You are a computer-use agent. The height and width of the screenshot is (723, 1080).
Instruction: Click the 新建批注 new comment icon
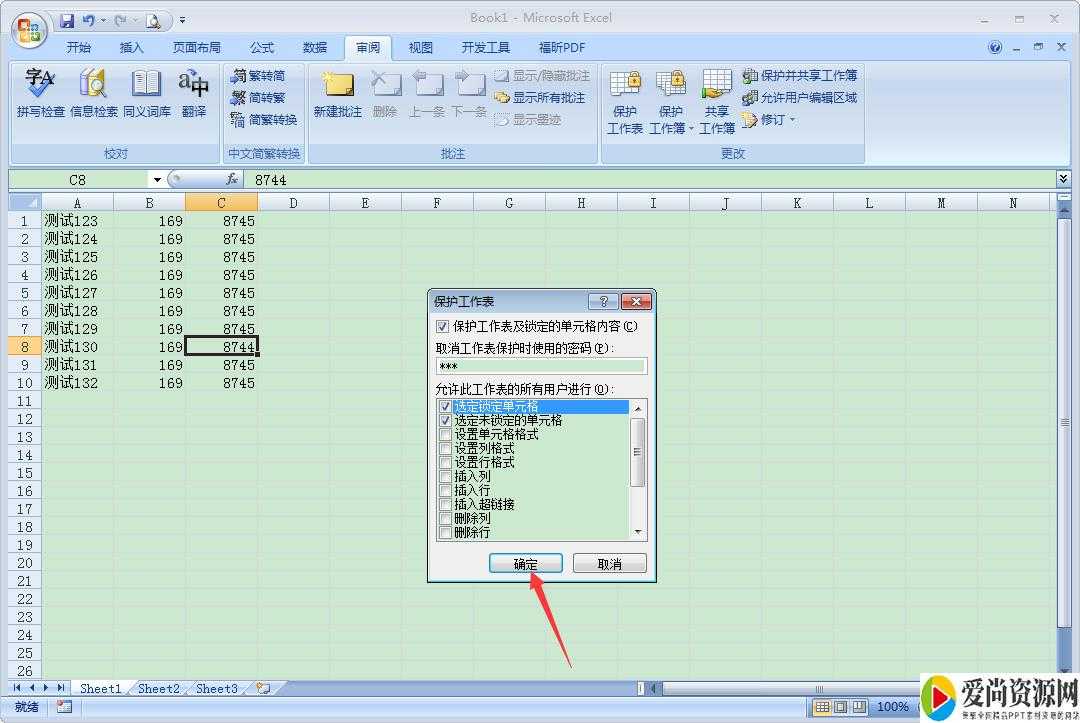tap(337, 93)
